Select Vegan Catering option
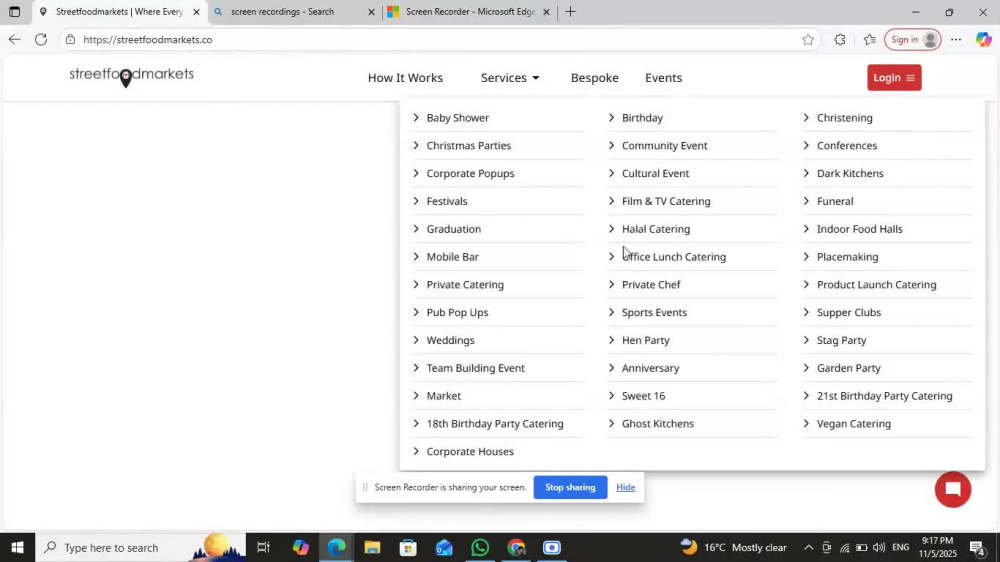1000x562 pixels. click(853, 424)
